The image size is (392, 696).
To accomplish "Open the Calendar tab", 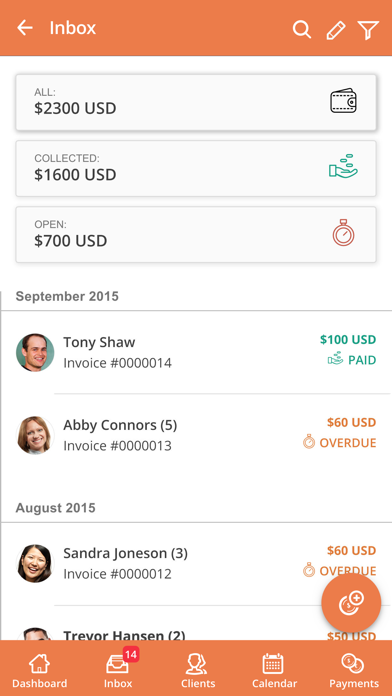I will (x=274, y=670).
